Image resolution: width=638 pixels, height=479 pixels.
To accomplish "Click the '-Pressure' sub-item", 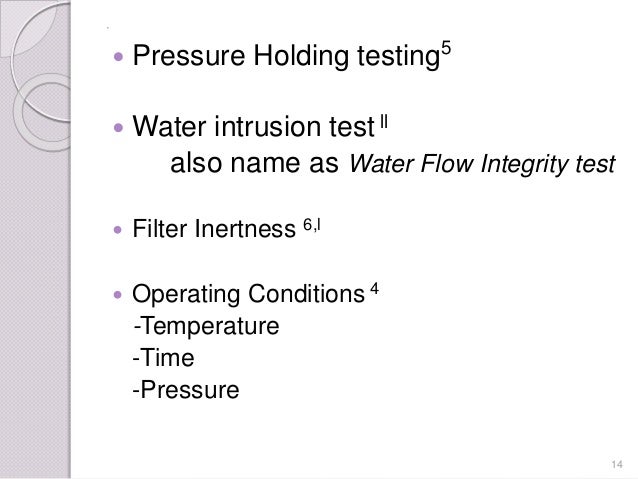I will tap(186, 390).
